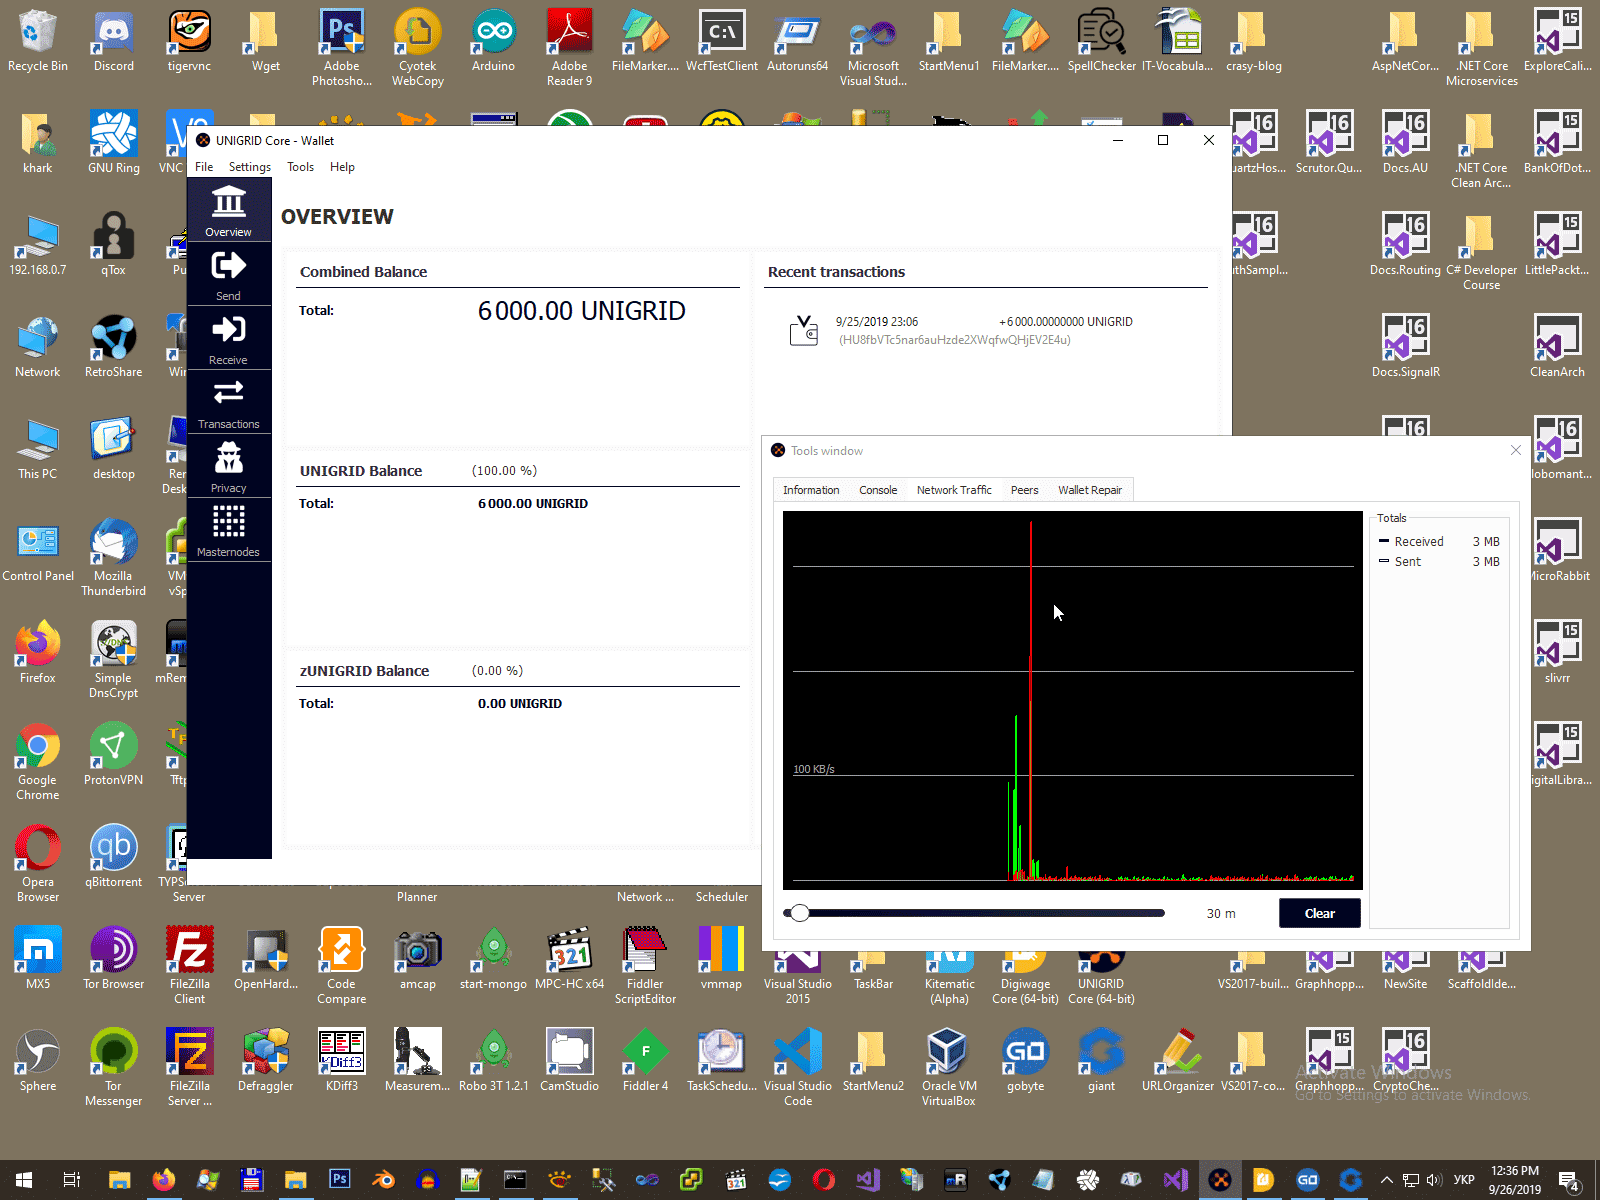Select the Recycle Bin desktop icon
This screenshot has height=1200, width=1600.
(x=38, y=41)
